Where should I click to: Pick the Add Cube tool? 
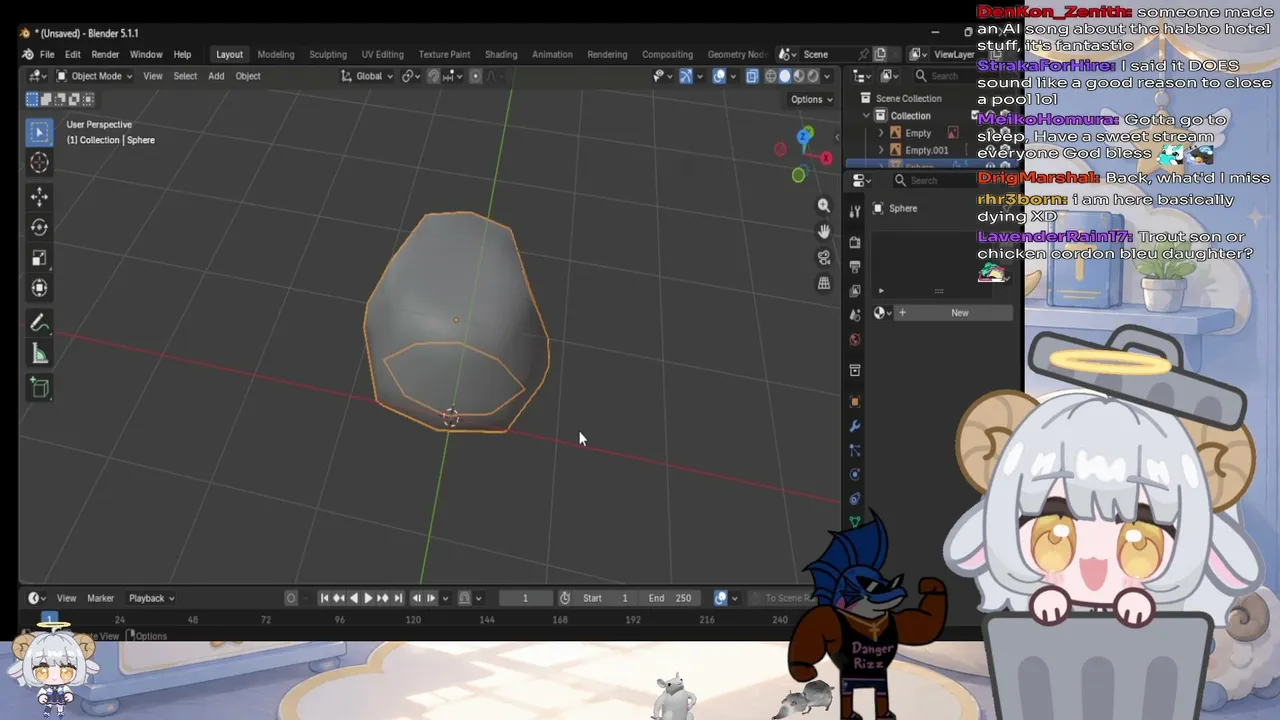click(x=39, y=388)
